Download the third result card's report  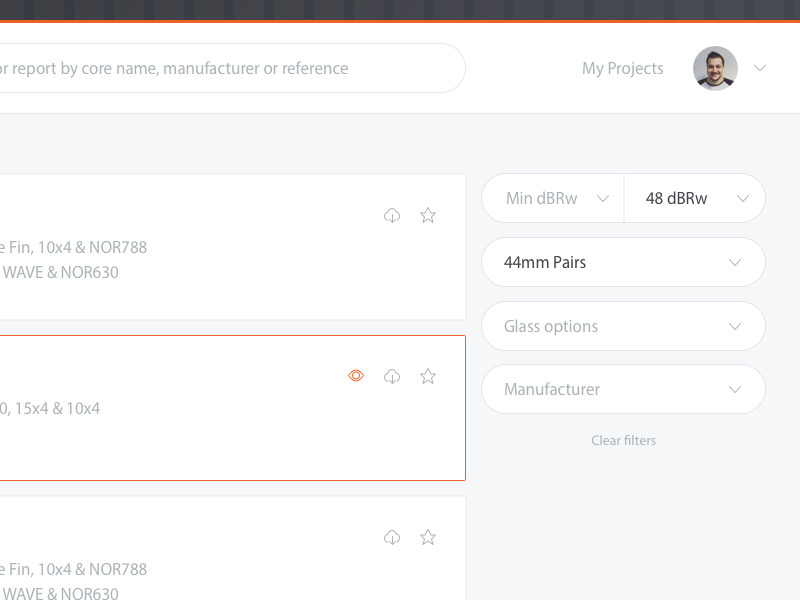pos(392,537)
